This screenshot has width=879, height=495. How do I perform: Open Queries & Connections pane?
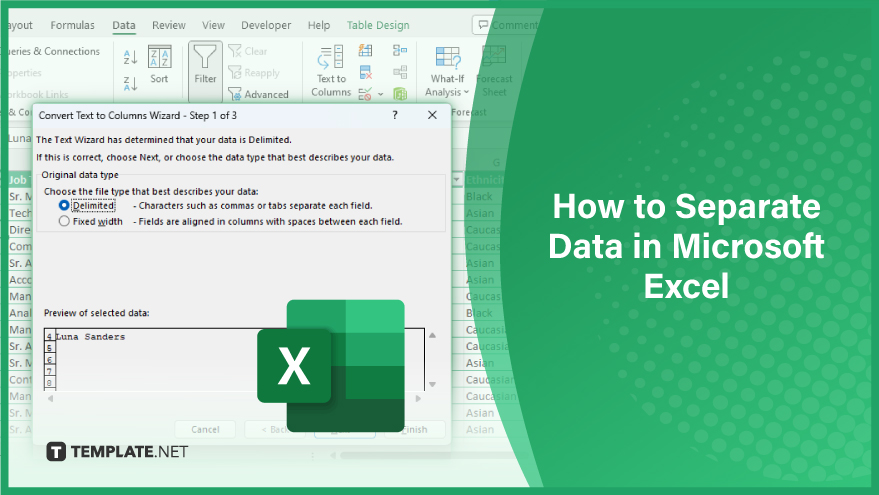point(54,51)
